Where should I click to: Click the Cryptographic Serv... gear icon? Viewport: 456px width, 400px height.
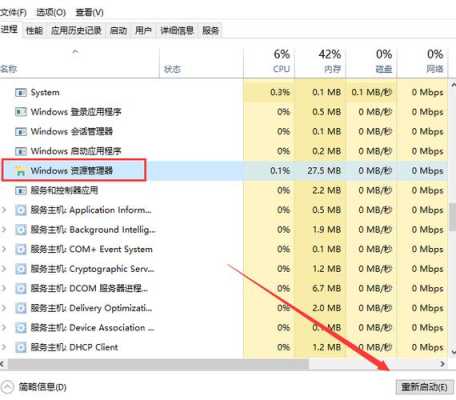click(x=21, y=269)
